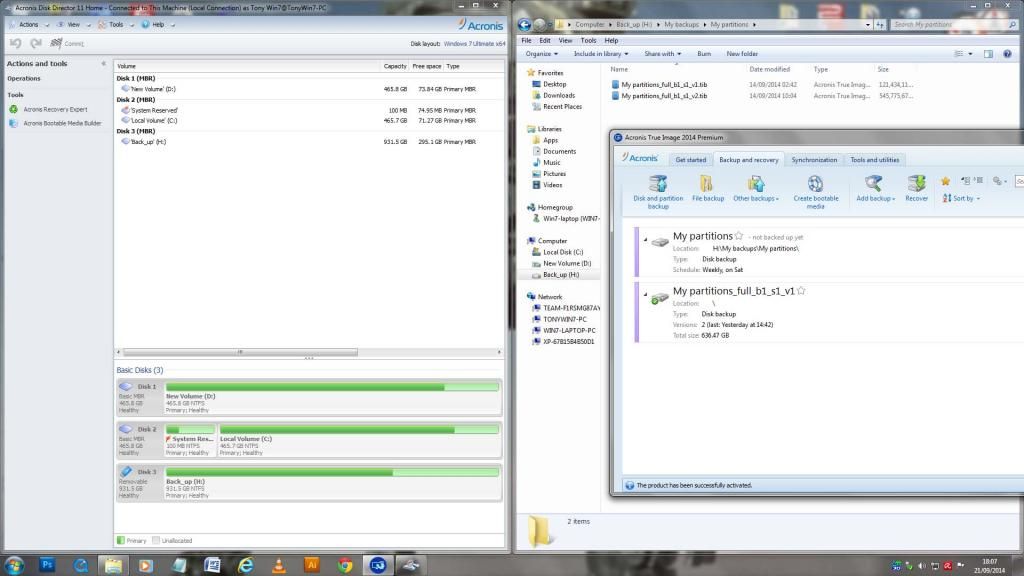The image size is (1024, 576).
Task: Open Explorer View menu
Action: tap(565, 40)
